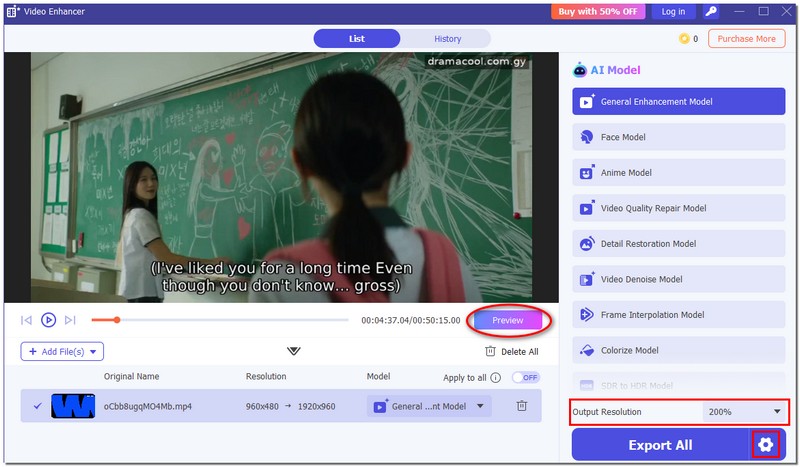
Task: Uncheck the oCbb8ugqMO4Mb.mp4 file checkmark
Action: point(37,406)
